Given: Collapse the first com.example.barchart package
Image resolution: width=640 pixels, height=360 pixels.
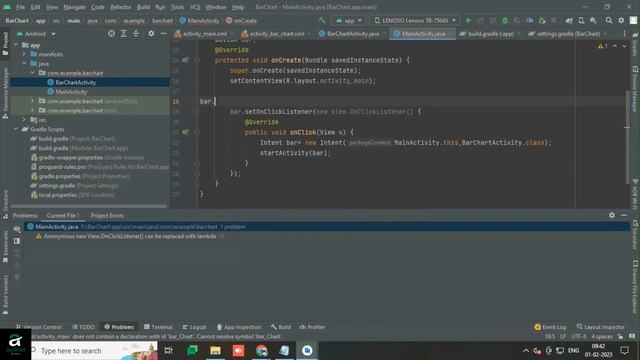Looking at the screenshot, I should [32, 73].
